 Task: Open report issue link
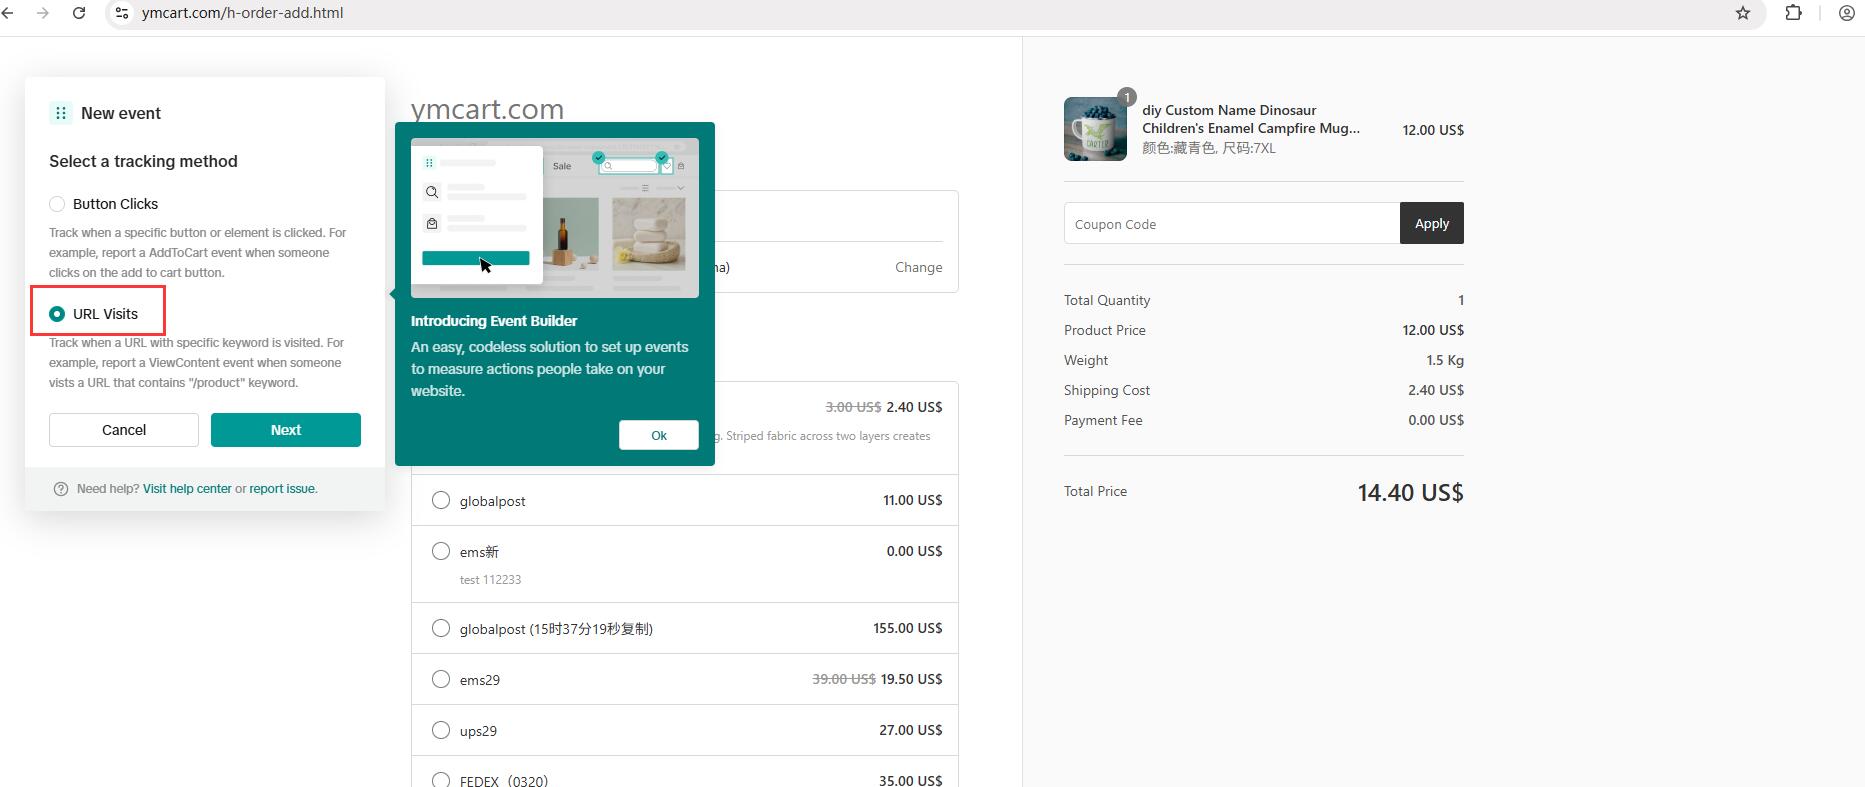283,489
